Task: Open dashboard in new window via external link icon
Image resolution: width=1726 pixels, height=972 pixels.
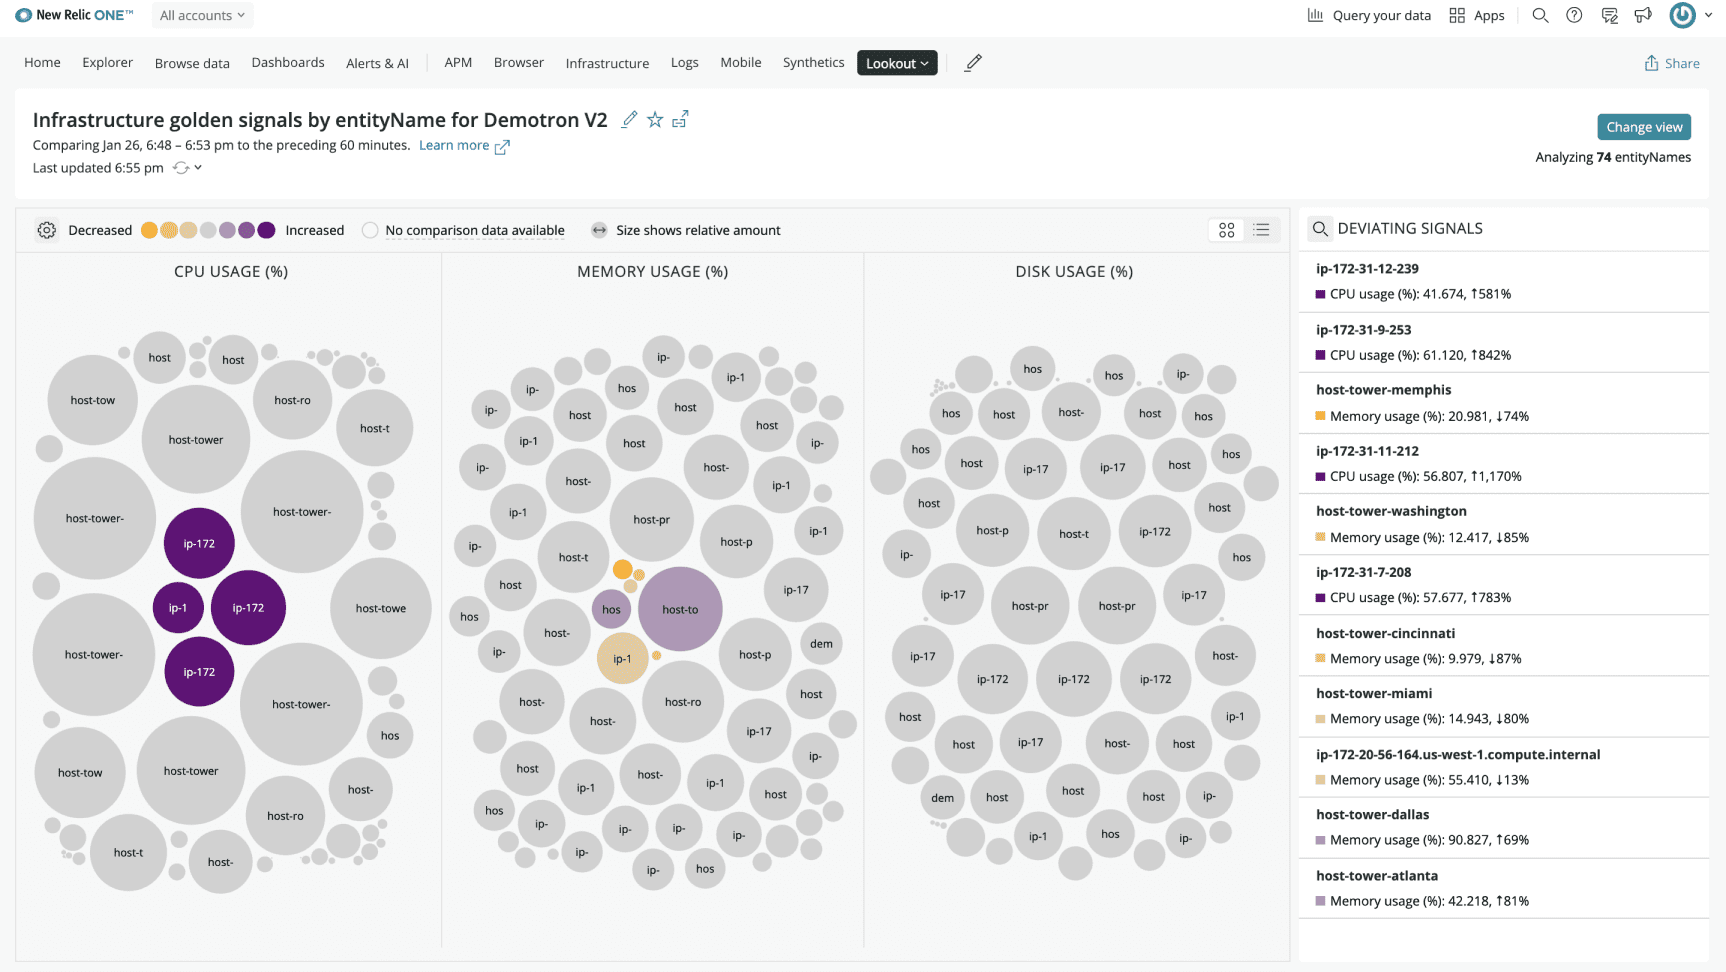Action: pos(680,119)
